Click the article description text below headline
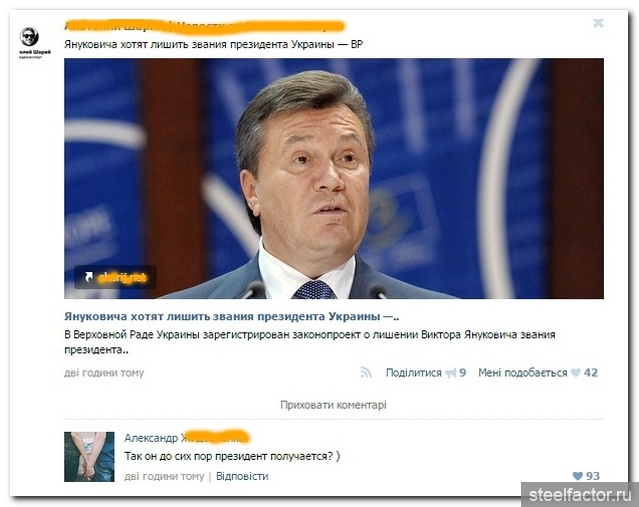Viewport: 639px width, 507px height. click(310, 342)
